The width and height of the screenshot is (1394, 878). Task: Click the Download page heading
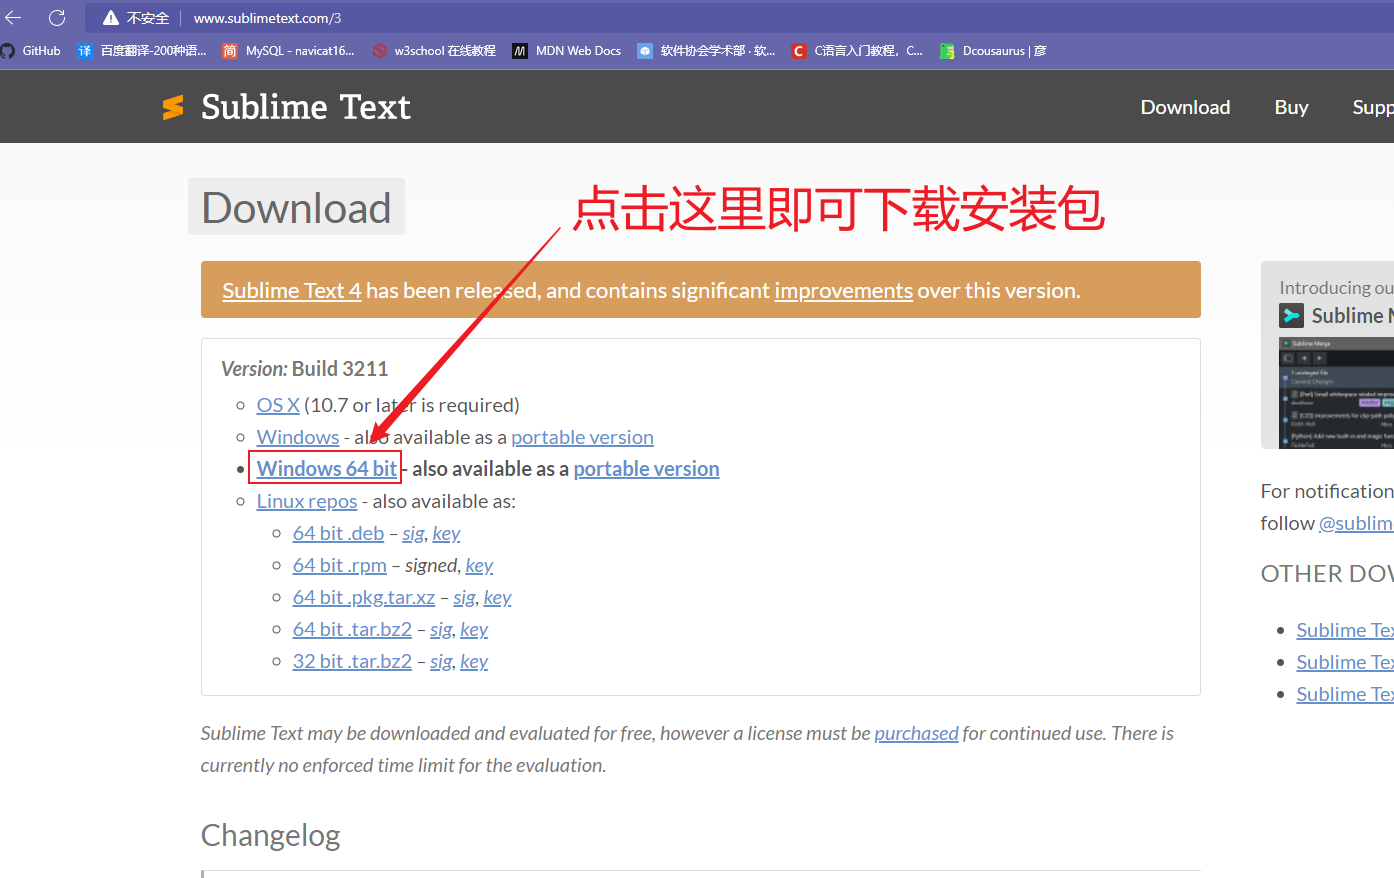(x=296, y=207)
